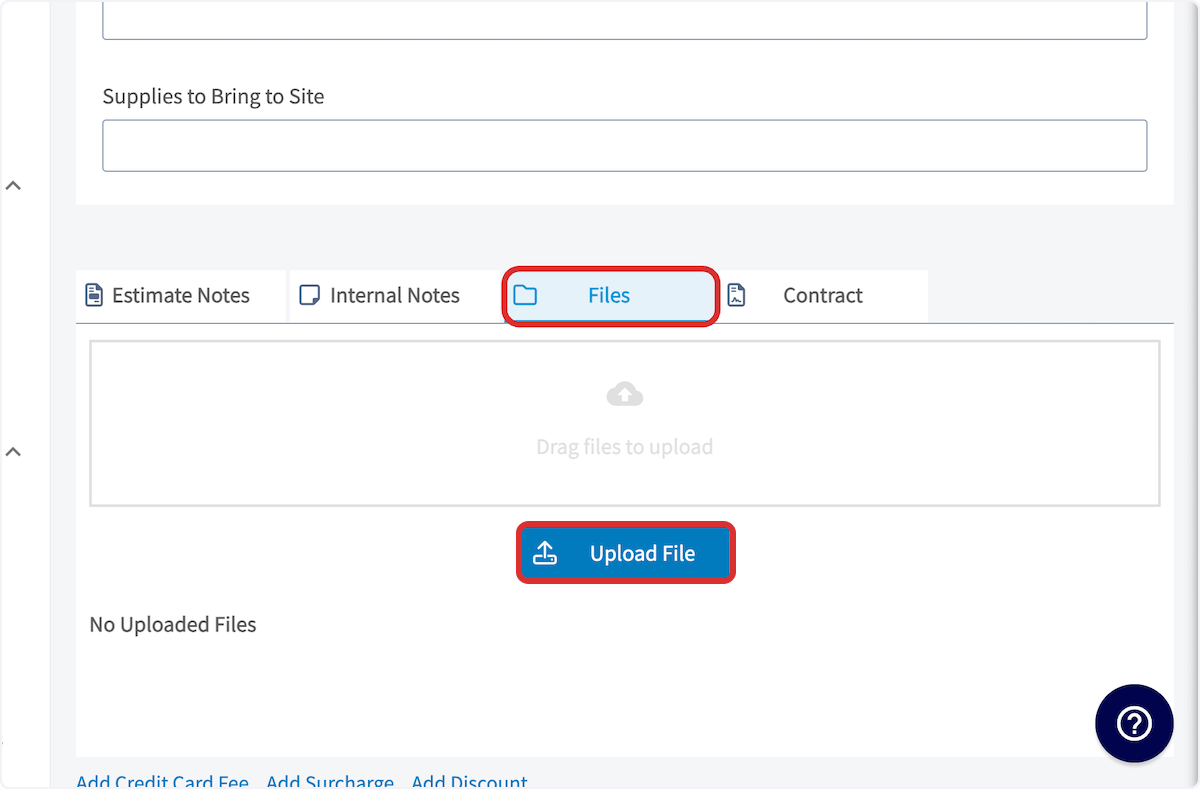Click the Files folder icon

click(x=525, y=295)
